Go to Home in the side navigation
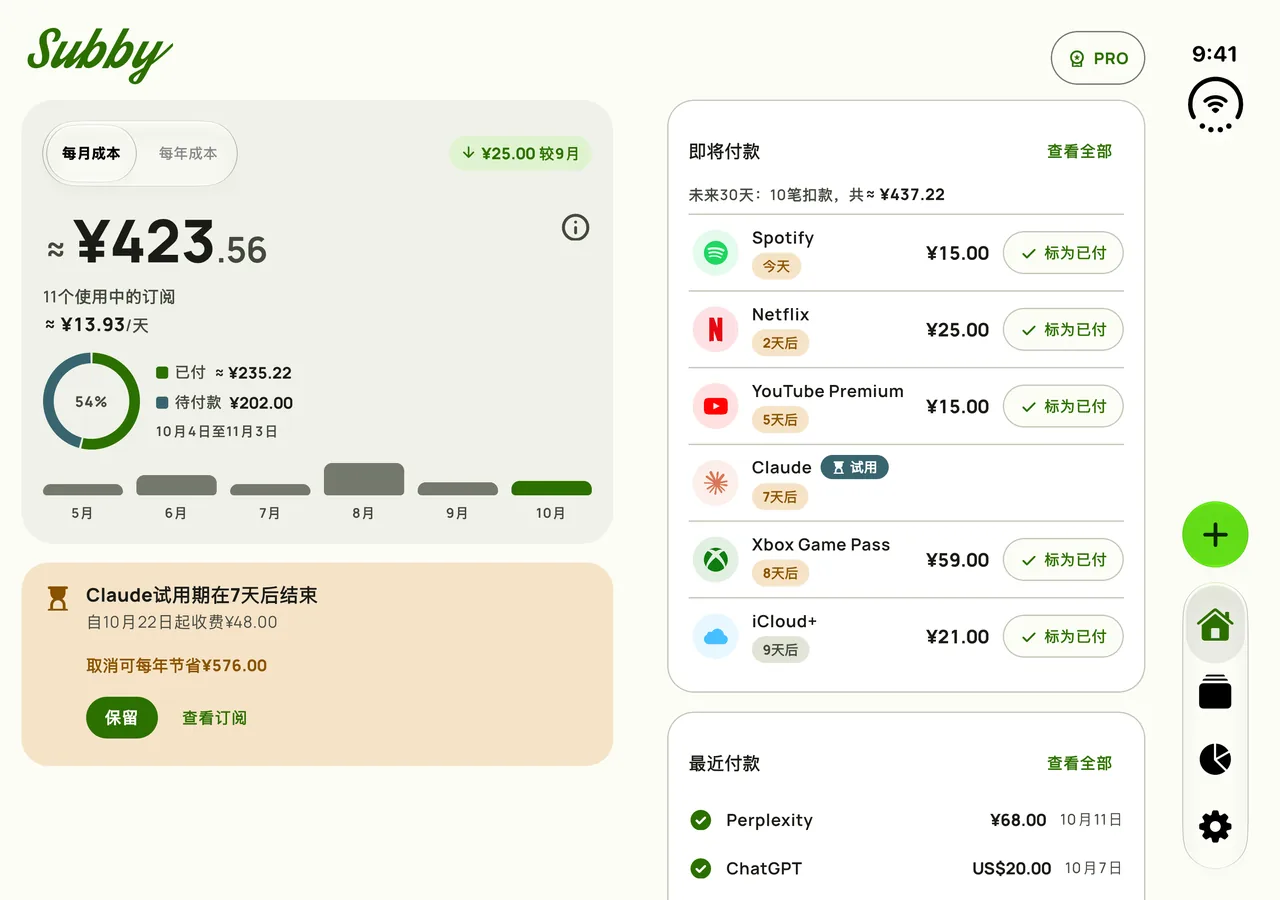Viewport: 1280px width, 900px height. click(1215, 625)
